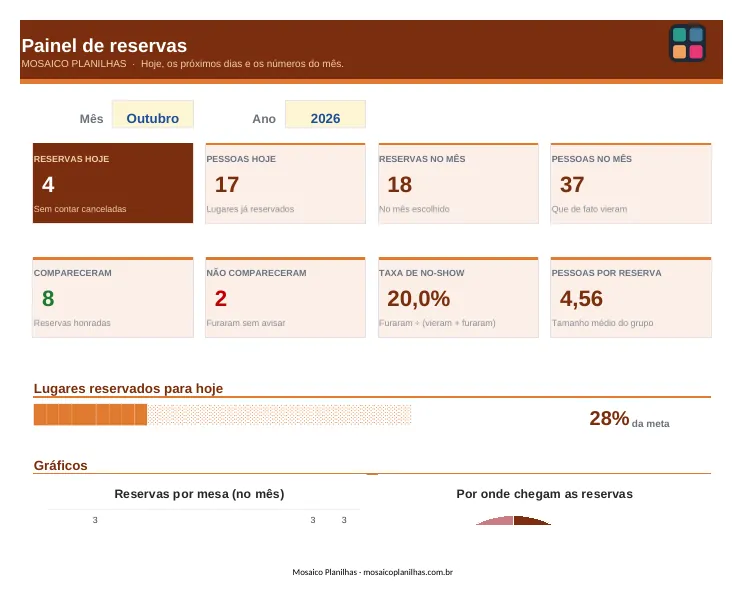Click the dotted unfilled portion of progress bar
The height and width of the screenshot is (597, 743).
(x=279, y=415)
